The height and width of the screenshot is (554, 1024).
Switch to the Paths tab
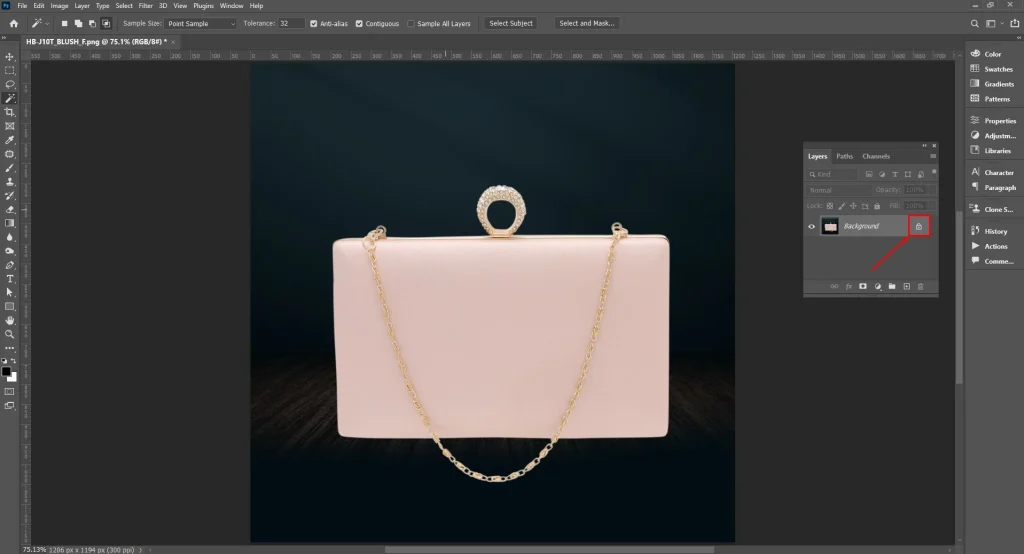pyautogui.click(x=844, y=156)
